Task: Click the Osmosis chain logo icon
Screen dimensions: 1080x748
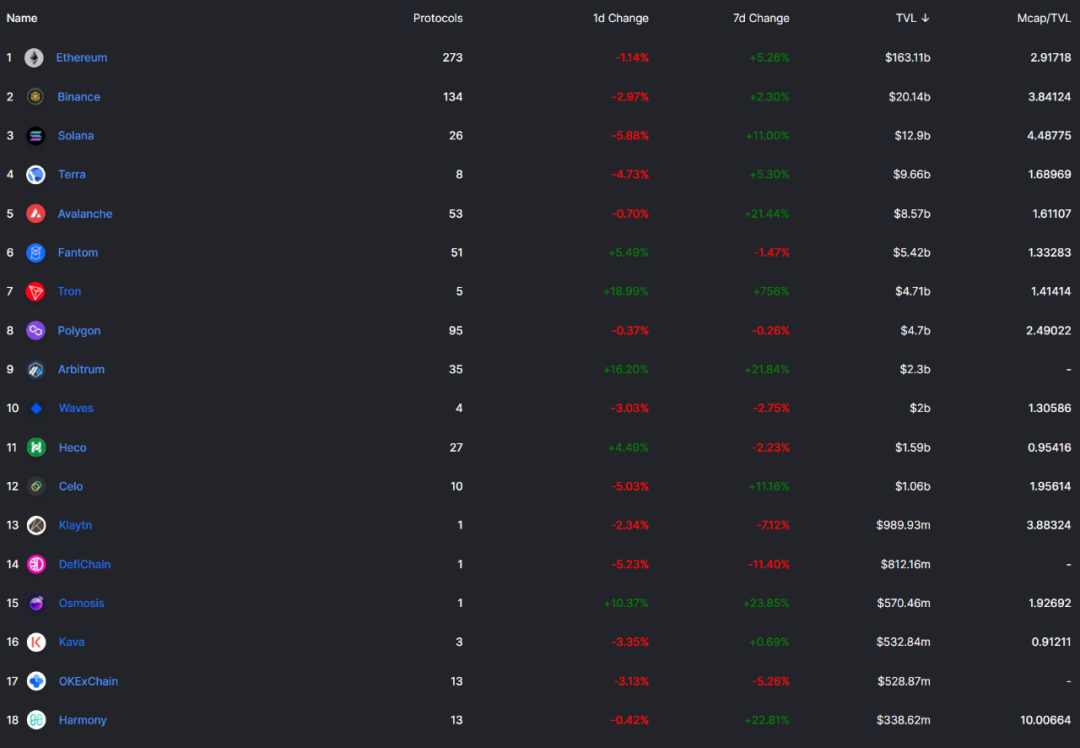Action: point(37,603)
